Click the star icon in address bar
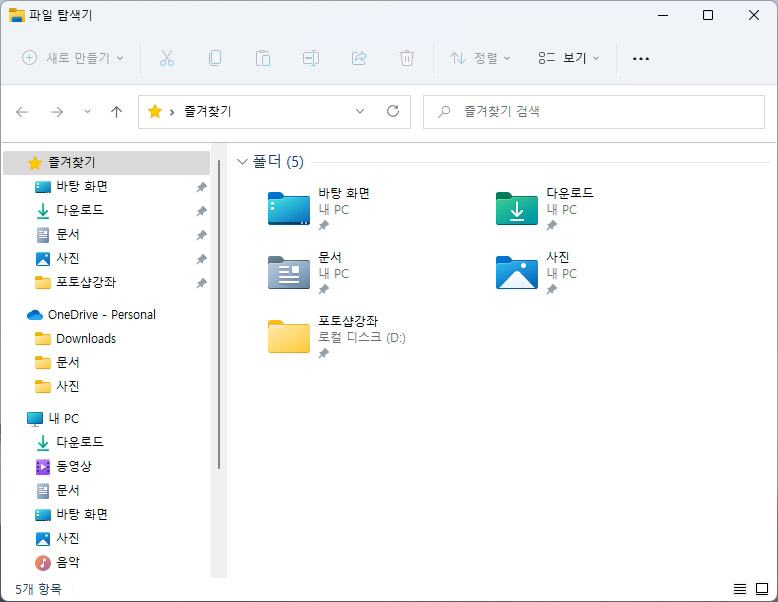The width and height of the screenshot is (778, 602). coord(155,111)
